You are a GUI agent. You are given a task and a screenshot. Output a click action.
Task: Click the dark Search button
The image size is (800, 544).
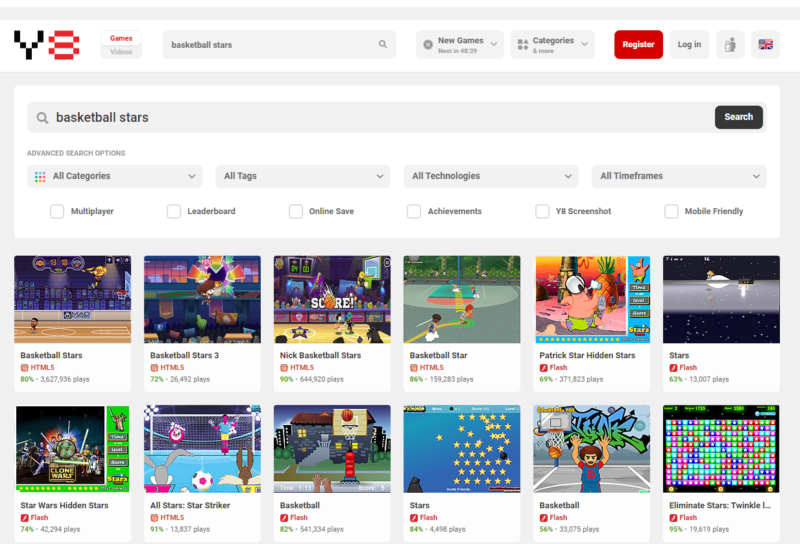point(738,117)
